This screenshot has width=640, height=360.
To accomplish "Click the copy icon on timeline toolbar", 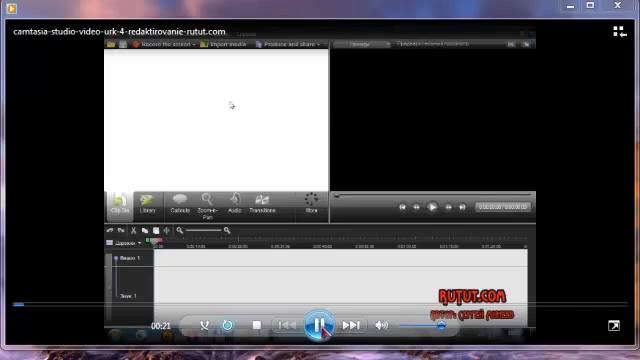I will 145,231.
